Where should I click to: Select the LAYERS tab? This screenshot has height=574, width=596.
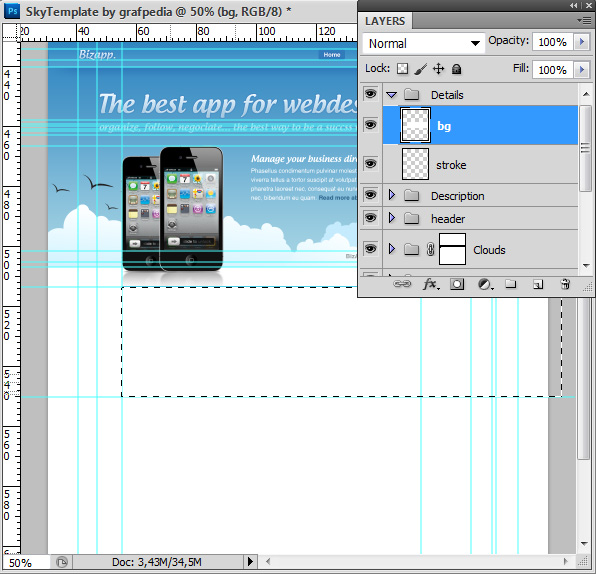click(385, 21)
